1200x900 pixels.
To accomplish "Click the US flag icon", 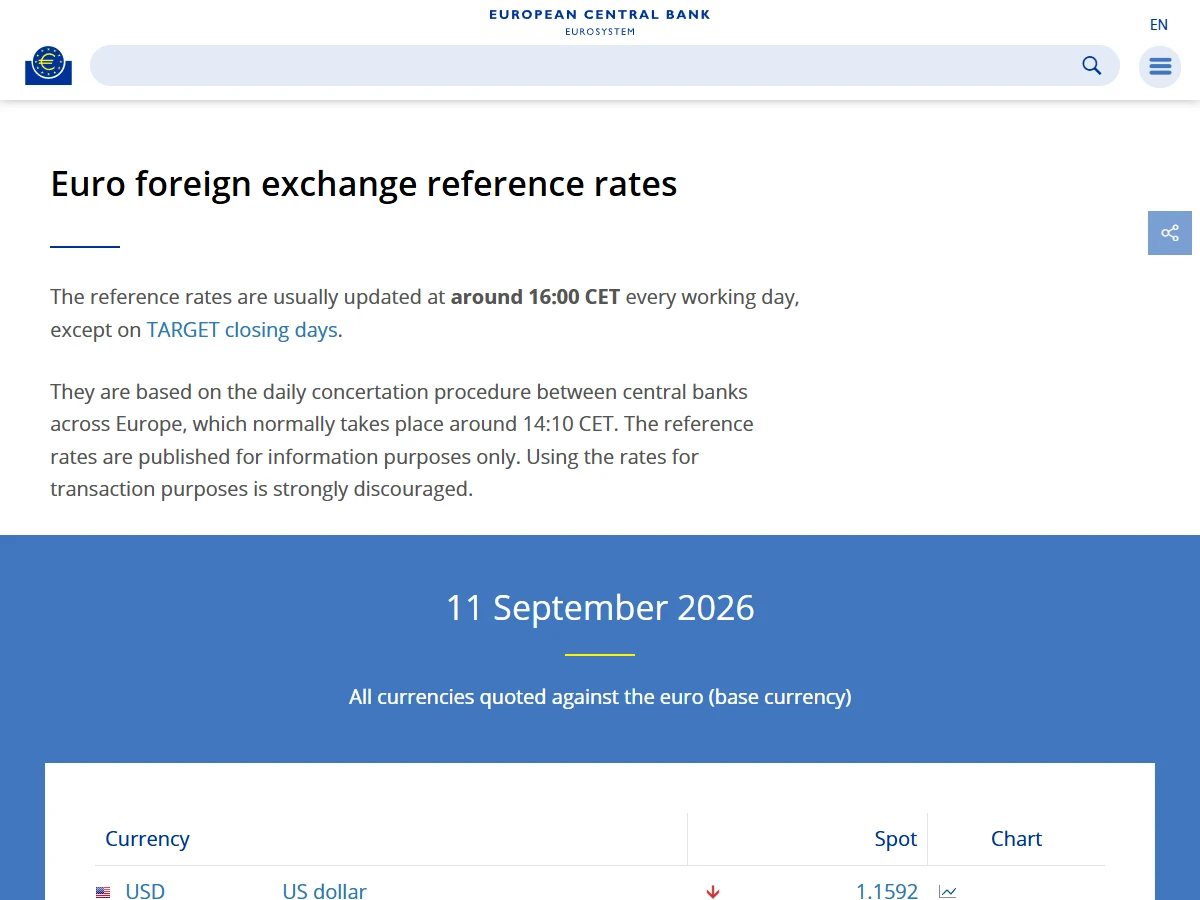I will (103, 892).
